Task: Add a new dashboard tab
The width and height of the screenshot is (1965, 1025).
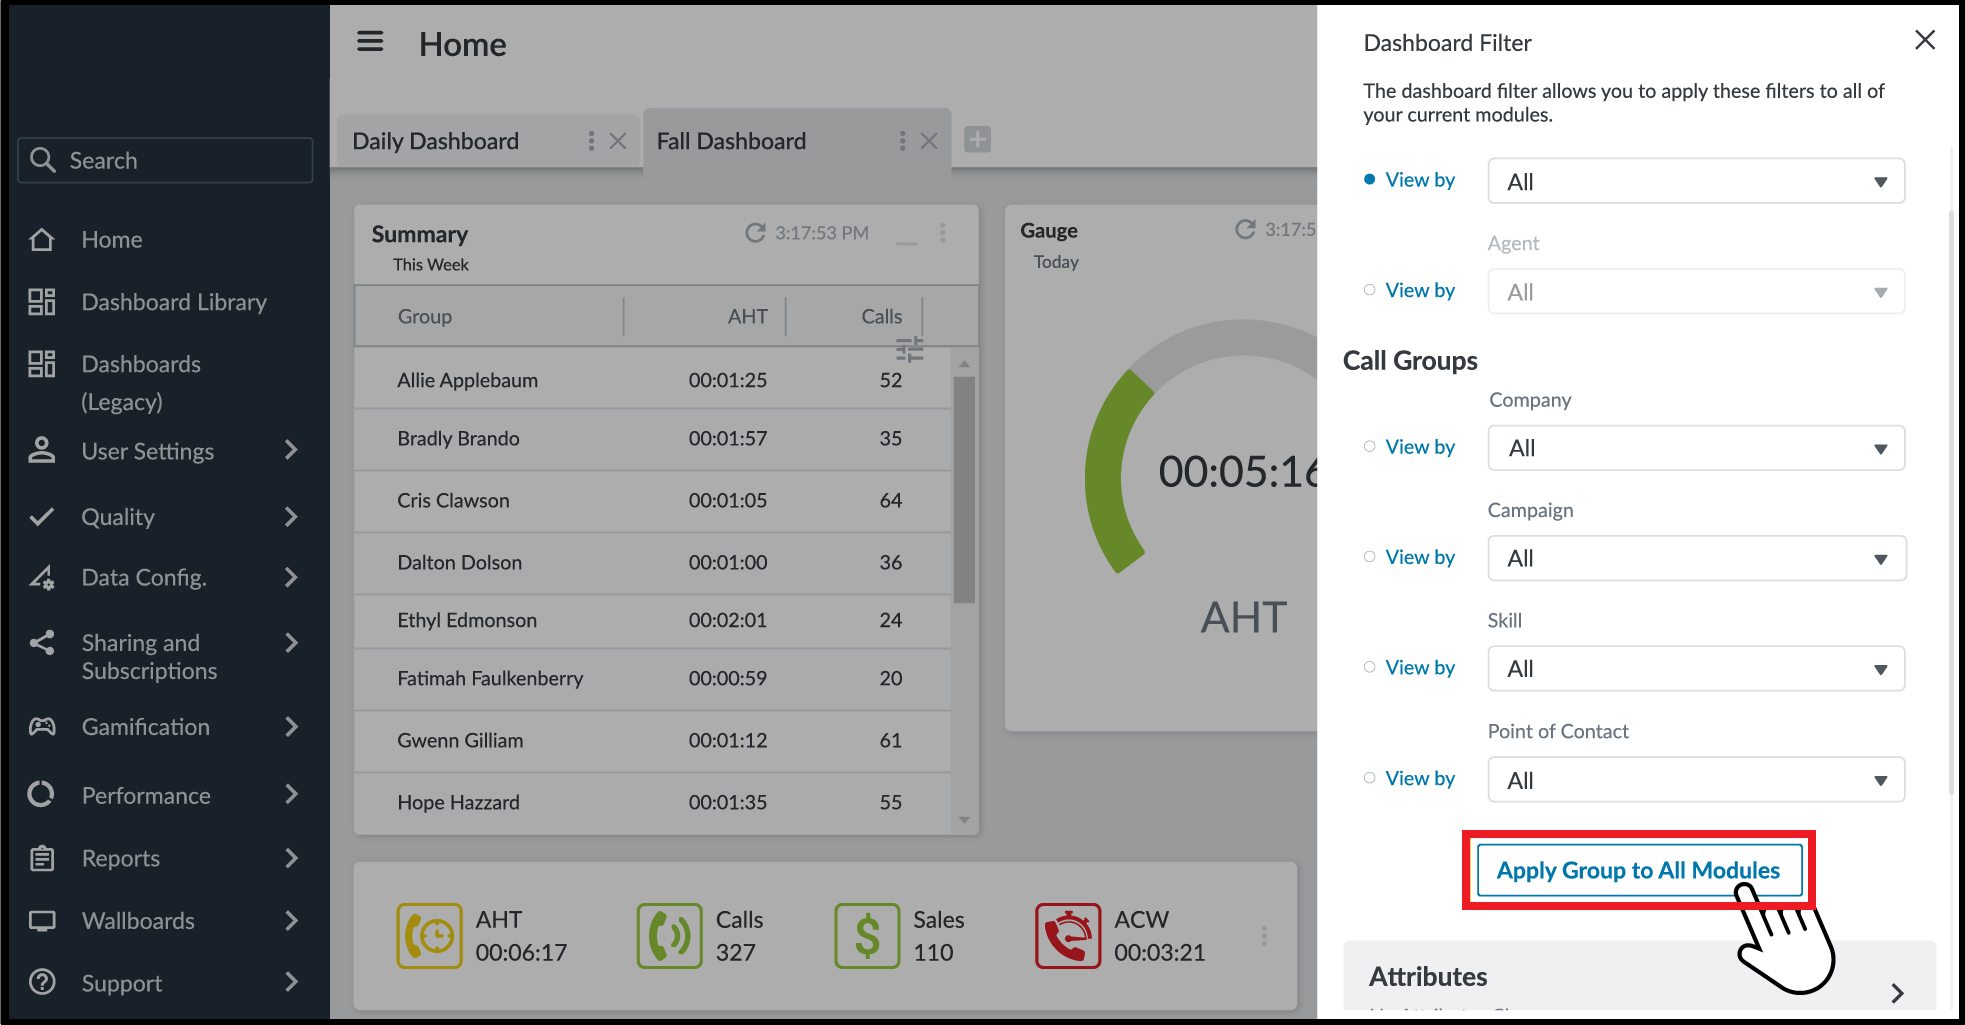Action: 977,140
